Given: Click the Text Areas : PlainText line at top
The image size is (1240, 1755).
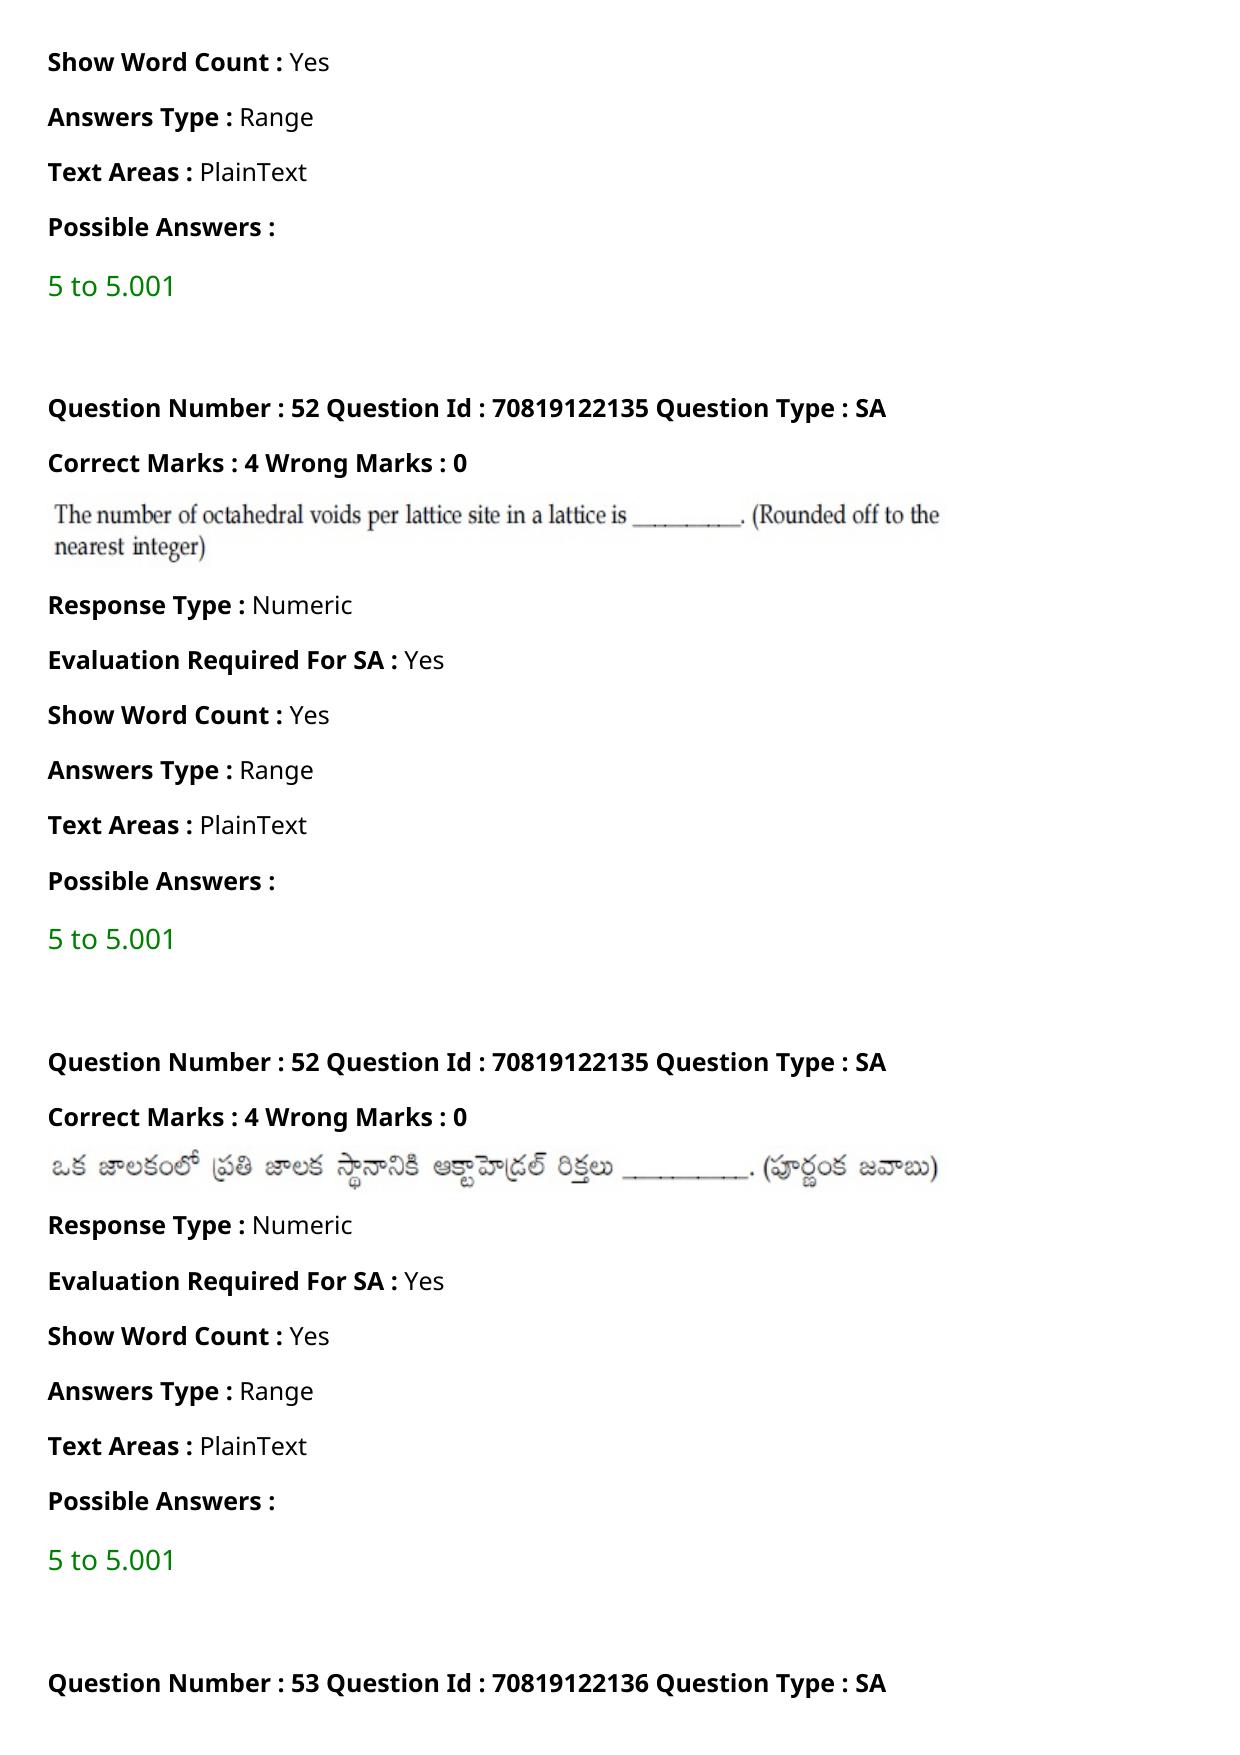Looking at the screenshot, I should pos(177,172).
